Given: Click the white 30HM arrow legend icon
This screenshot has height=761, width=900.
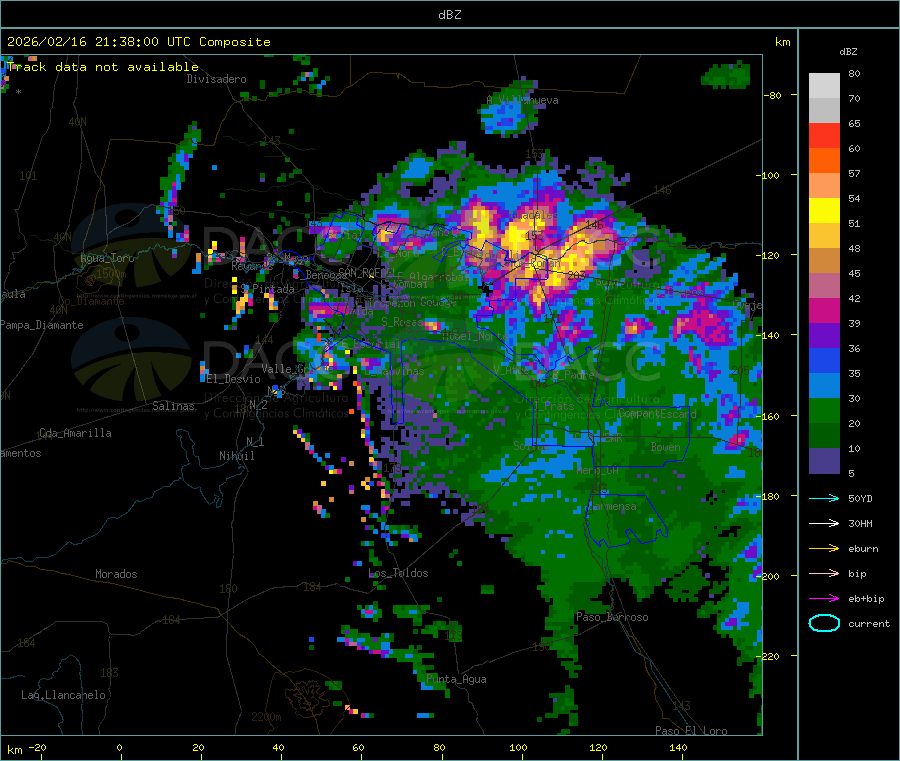Looking at the screenshot, I should coord(824,523).
